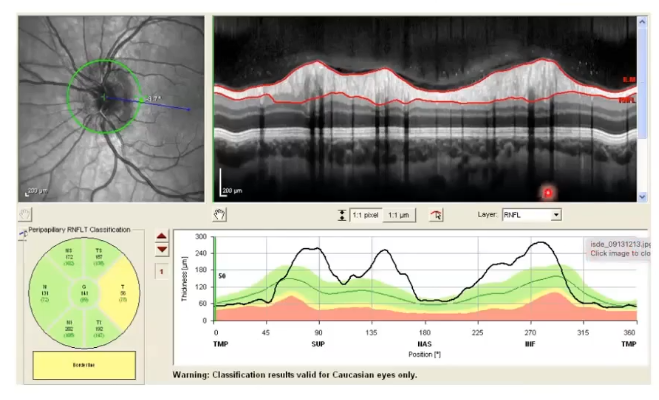Click the fundus image at the optic disc center
The height and width of the screenshot is (400, 659).
(103, 97)
